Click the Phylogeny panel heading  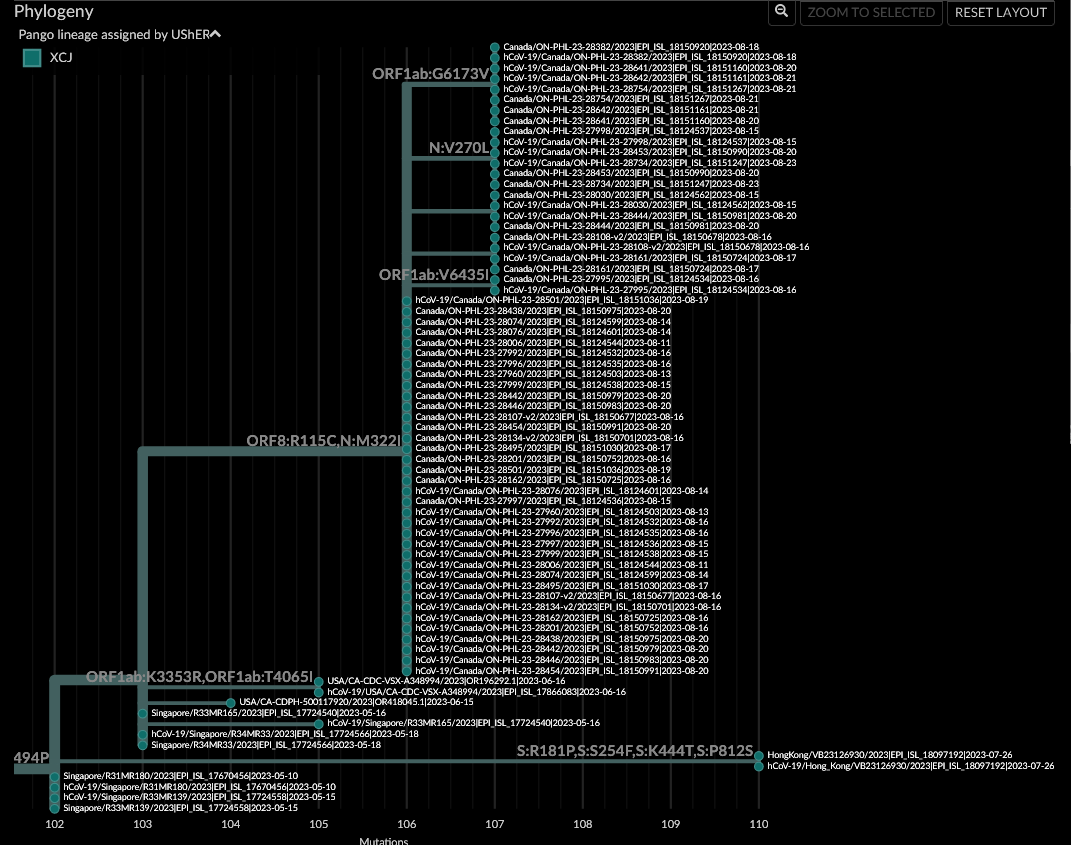[54, 12]
